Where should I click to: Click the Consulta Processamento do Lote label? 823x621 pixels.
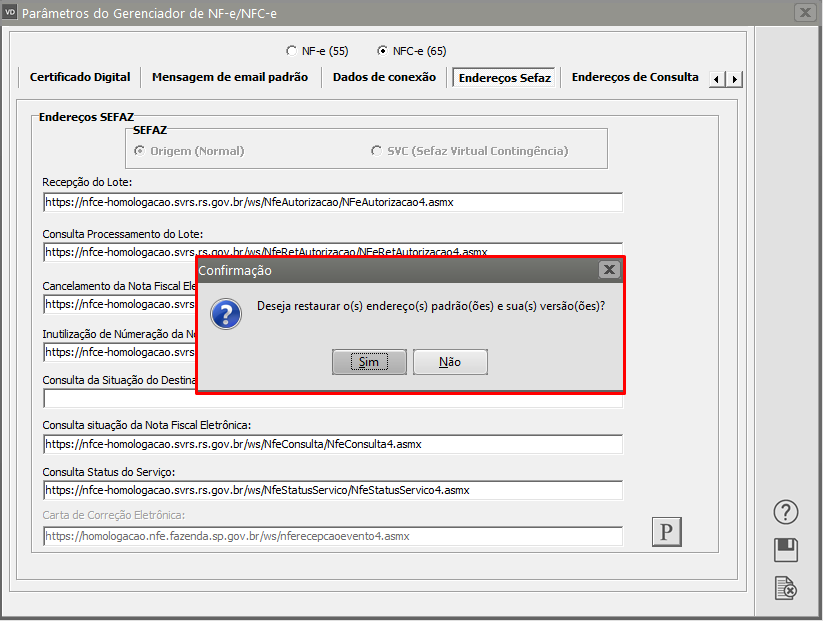[x=122, y=234]
